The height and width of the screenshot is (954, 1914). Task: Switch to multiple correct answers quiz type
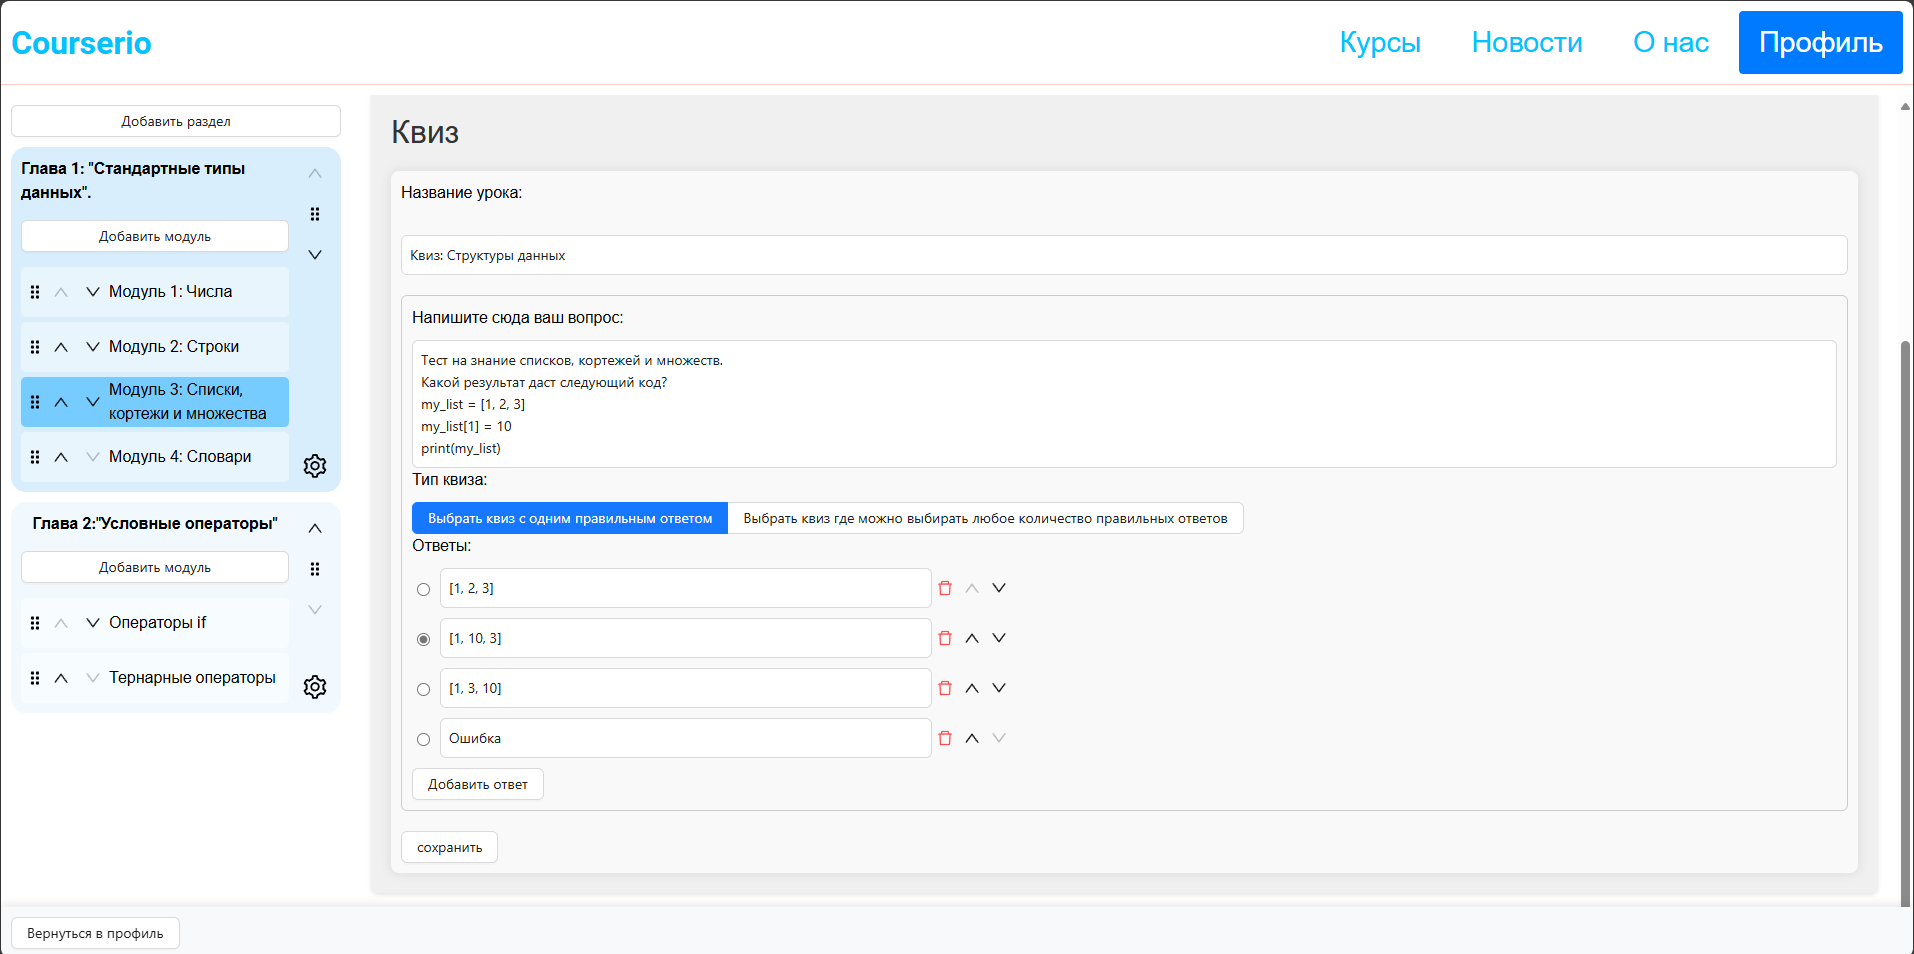tap(985, 518)
